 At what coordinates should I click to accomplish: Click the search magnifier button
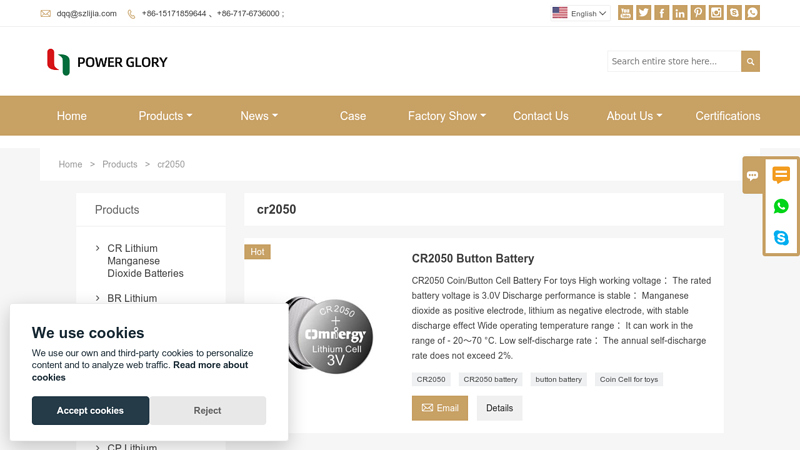(751, 61)
